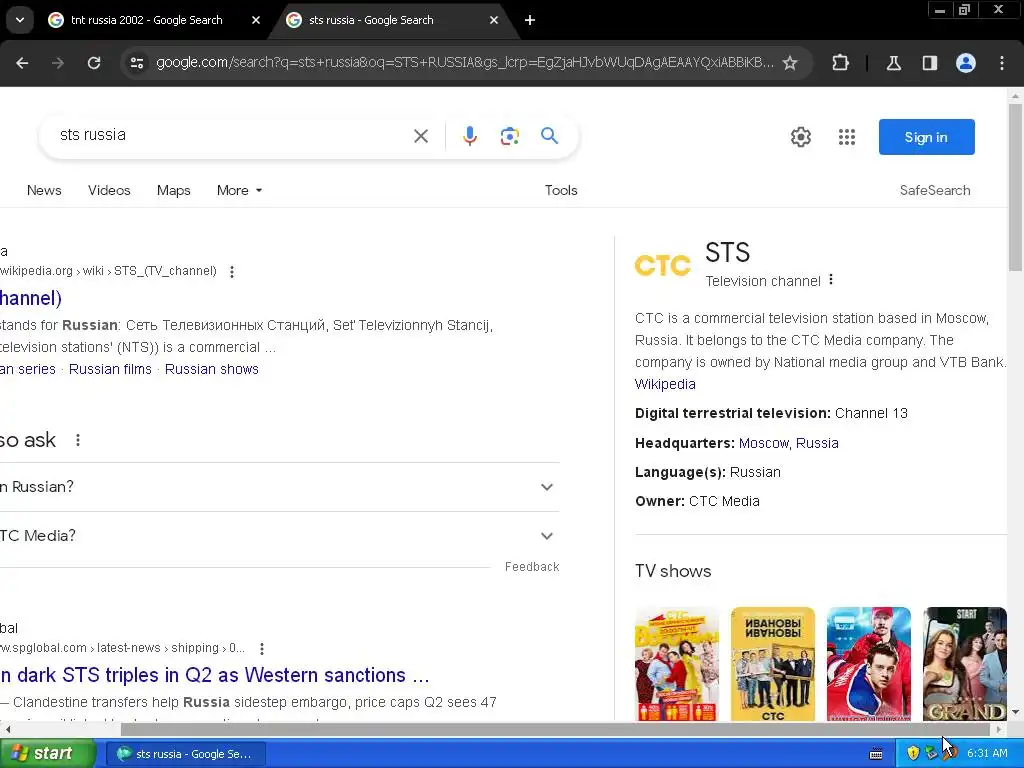This screenshot has height=768, width=1024.
Task: Open the Wikipedia link in knowledge panel
Action: click(665, 384)
